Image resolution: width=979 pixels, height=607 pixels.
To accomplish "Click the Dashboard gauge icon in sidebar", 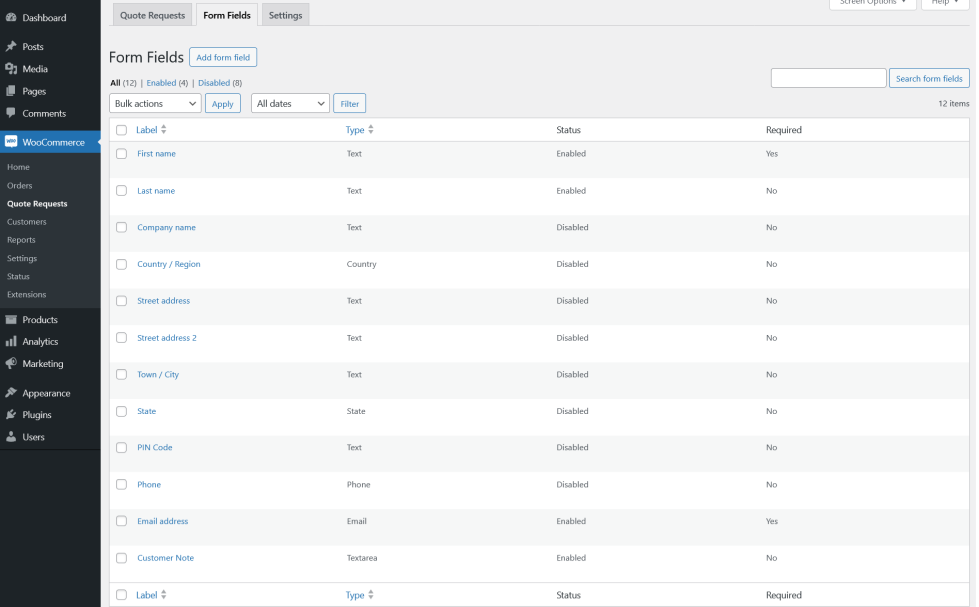I will (11, 18).
